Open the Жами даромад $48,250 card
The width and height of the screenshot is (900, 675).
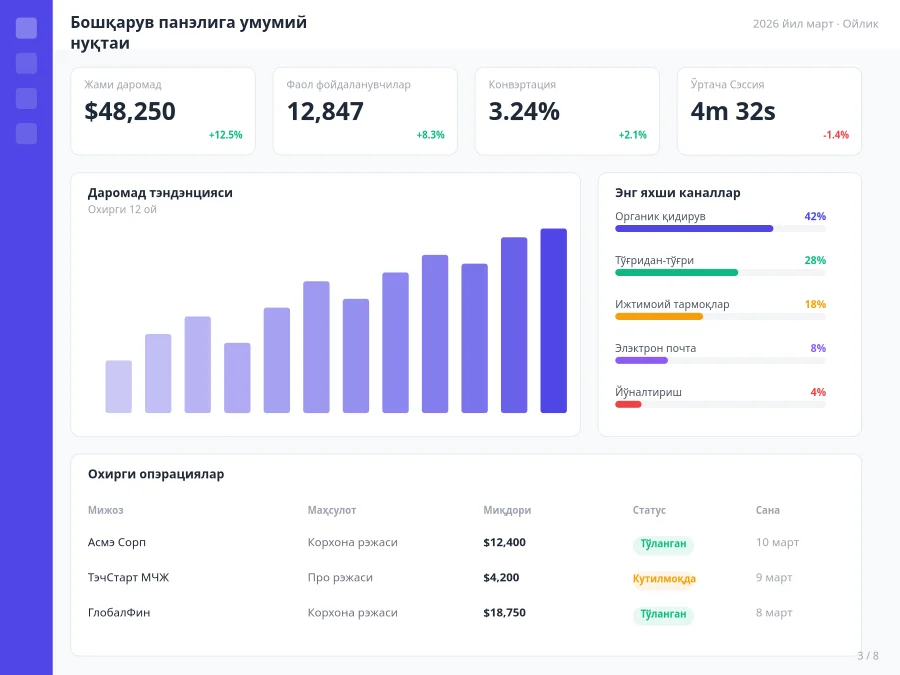[x=163, y=111]
